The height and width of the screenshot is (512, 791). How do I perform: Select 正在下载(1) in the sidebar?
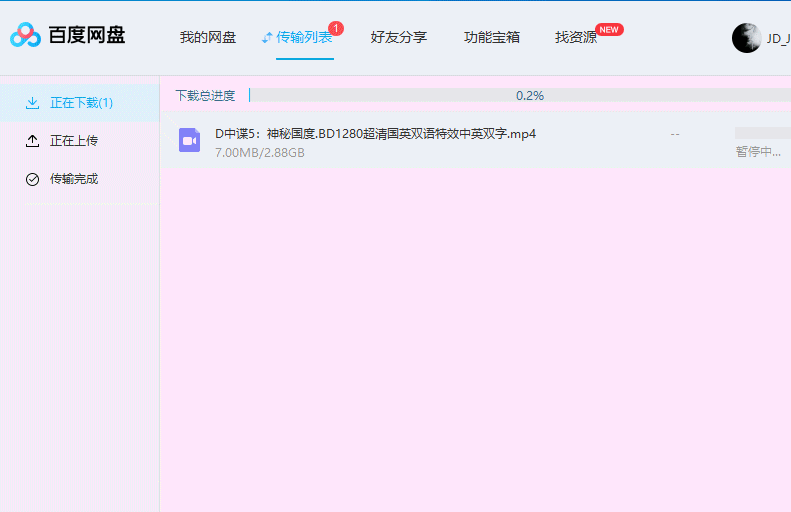80,103
